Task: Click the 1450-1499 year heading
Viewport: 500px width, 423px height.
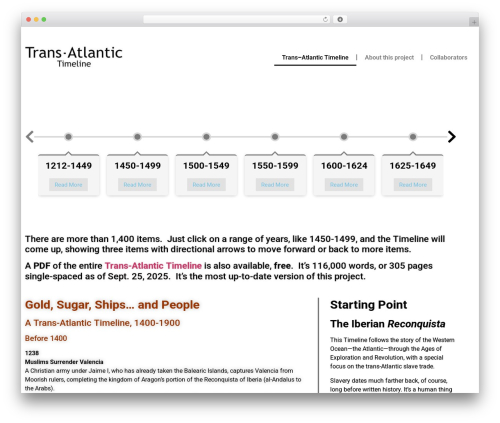Action: (x=137, y=166)
